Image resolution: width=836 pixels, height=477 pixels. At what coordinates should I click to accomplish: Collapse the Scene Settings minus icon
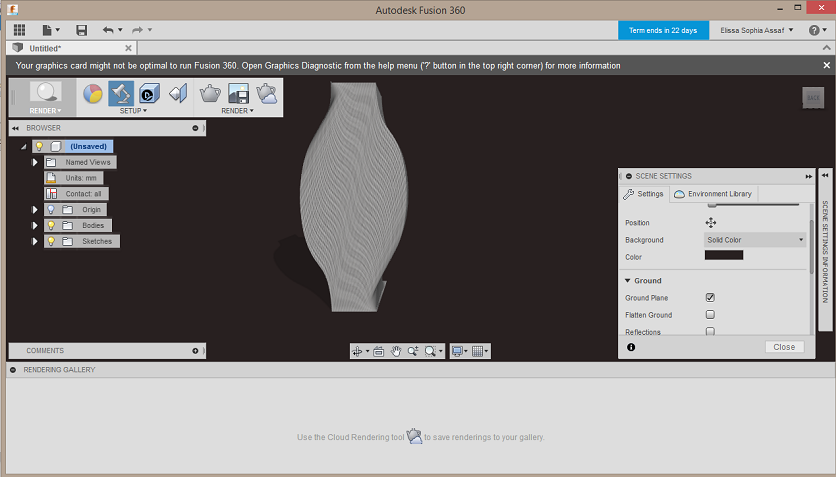(629, 176)
